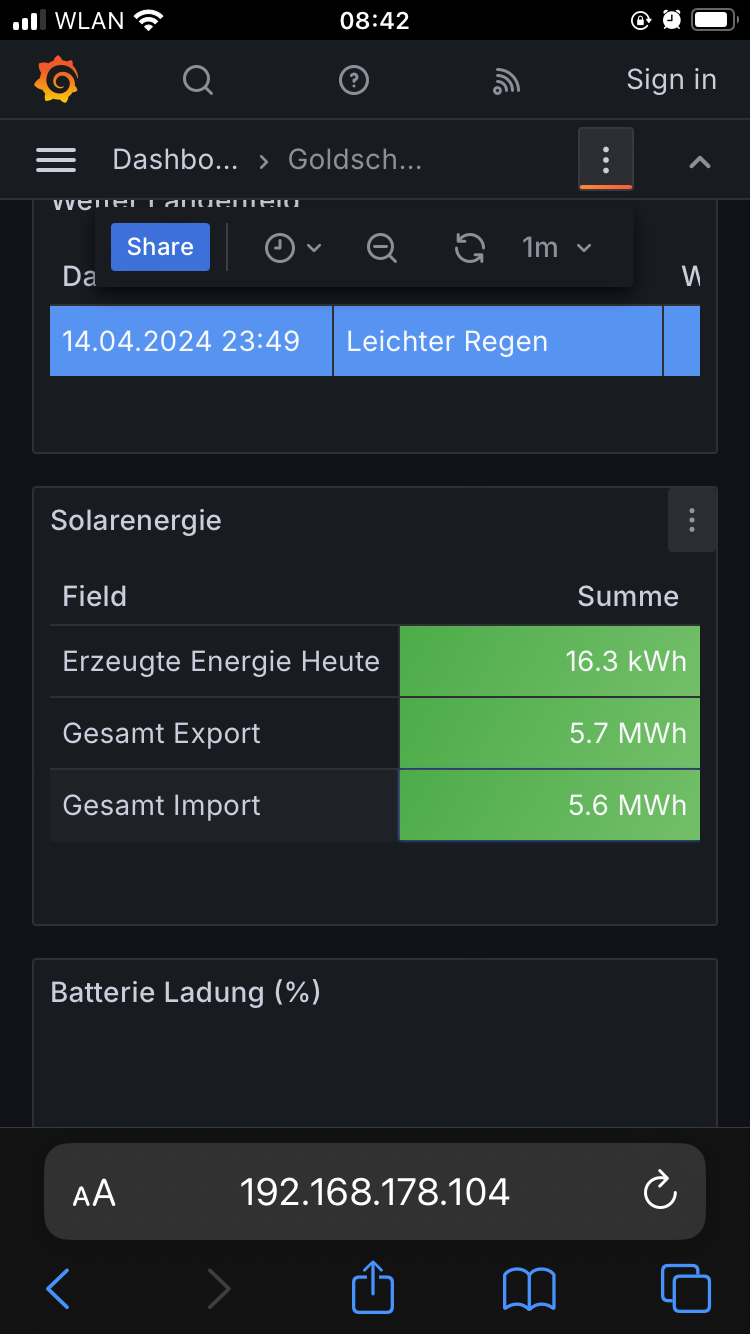Open the help question mark icon
750x1334 pixels.
(x=354, y=80)
